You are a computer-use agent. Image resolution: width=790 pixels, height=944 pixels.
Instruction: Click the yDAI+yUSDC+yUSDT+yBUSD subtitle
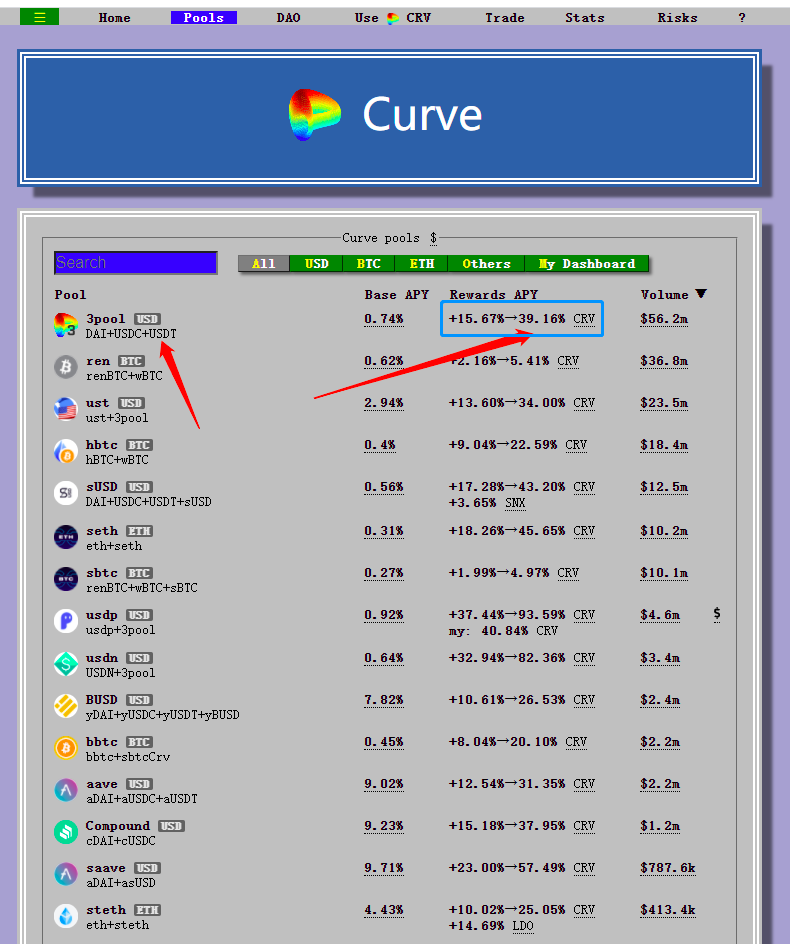tap(163, 715)
